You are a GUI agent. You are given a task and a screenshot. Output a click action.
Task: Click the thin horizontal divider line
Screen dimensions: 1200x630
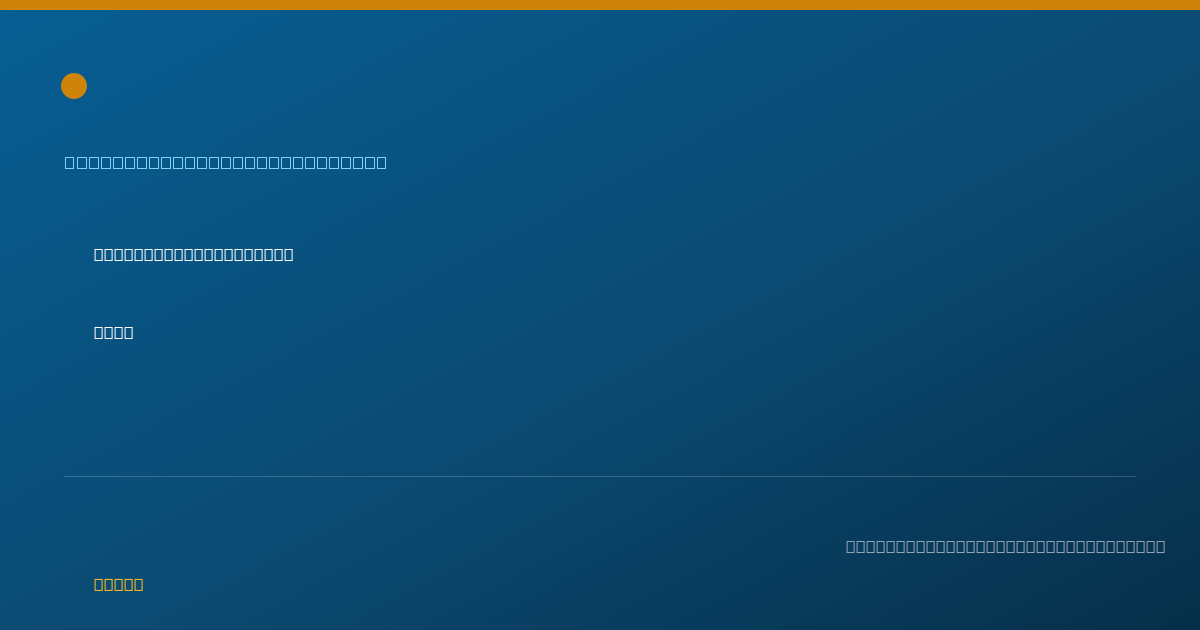click(x=600, y=476)
